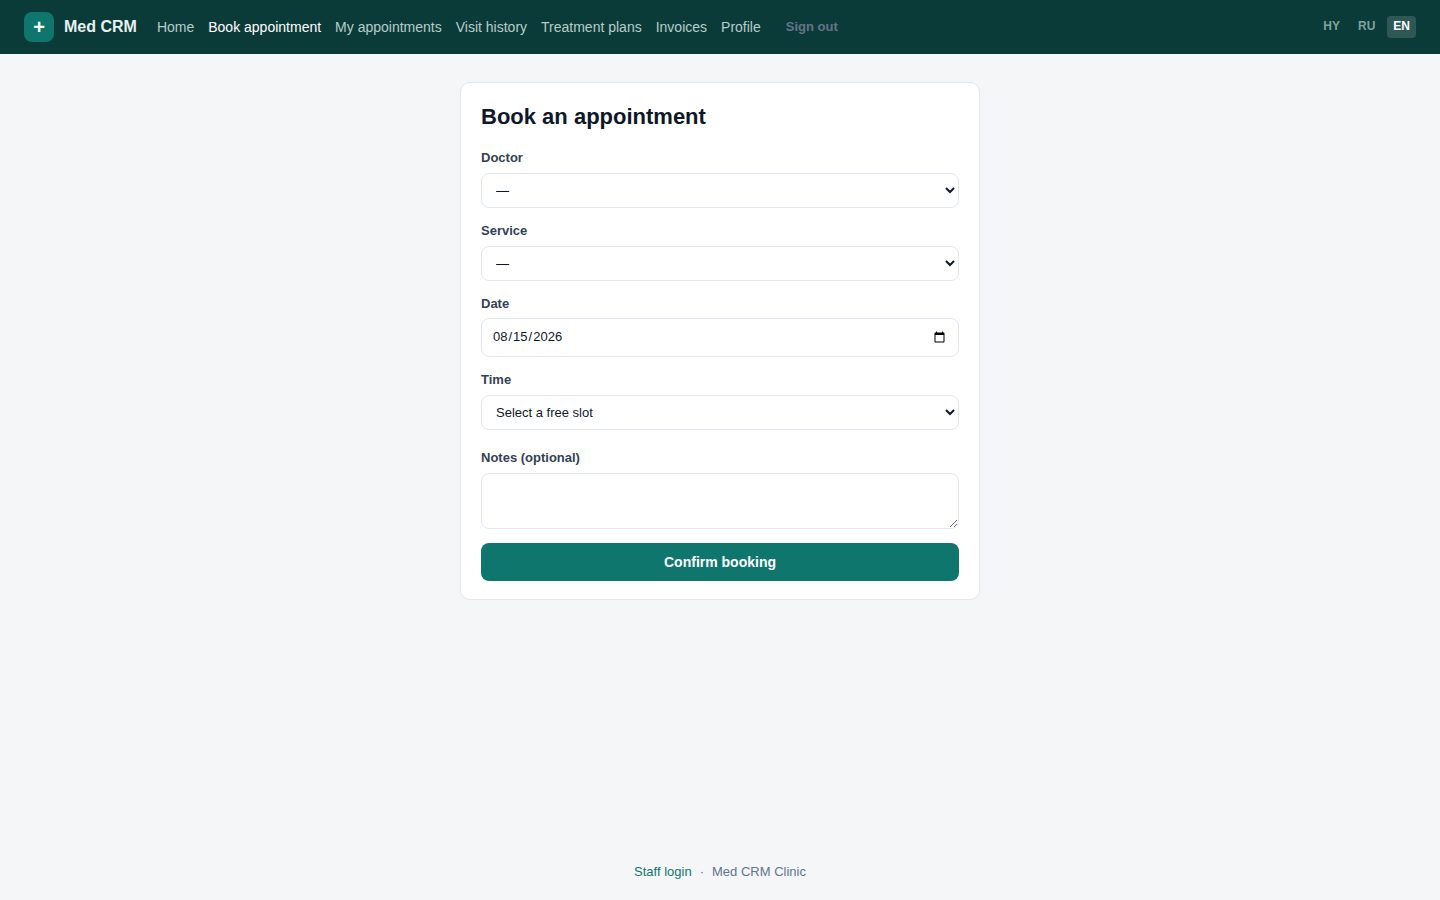Expand the Service dropdown
Viewport: 1440px width, 900px height.
pos(720,263)
